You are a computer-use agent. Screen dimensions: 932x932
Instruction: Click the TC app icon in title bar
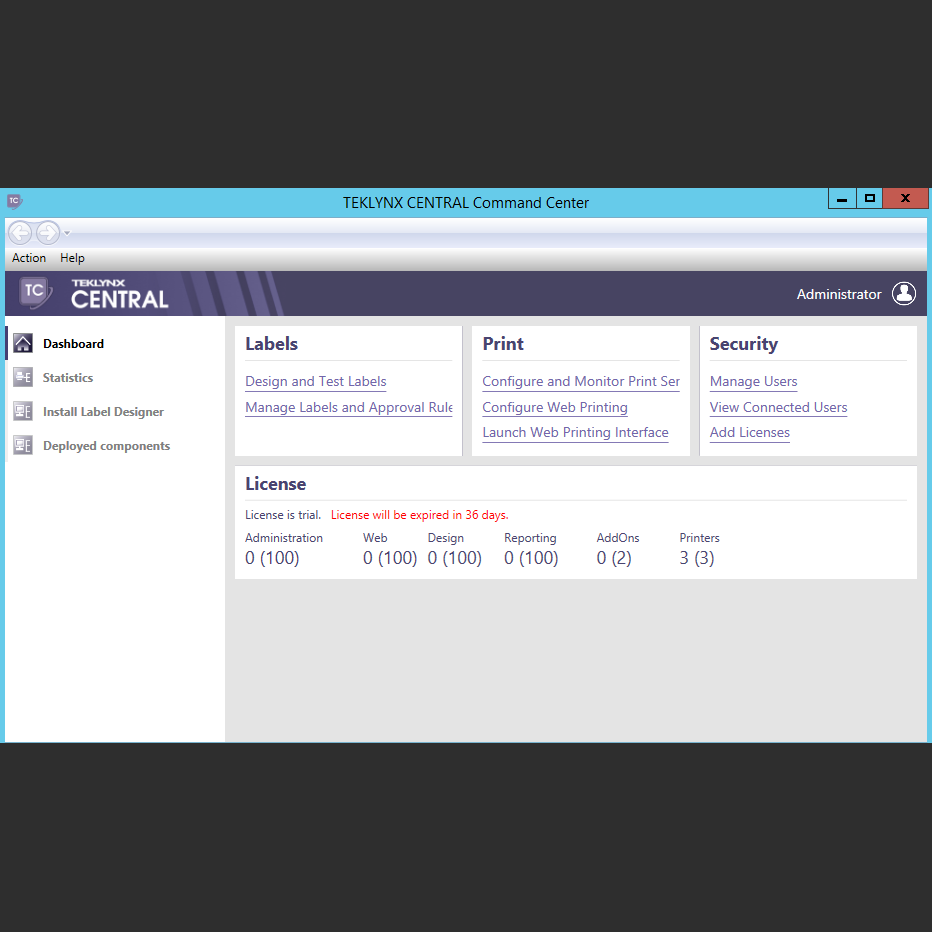(14, 201)
